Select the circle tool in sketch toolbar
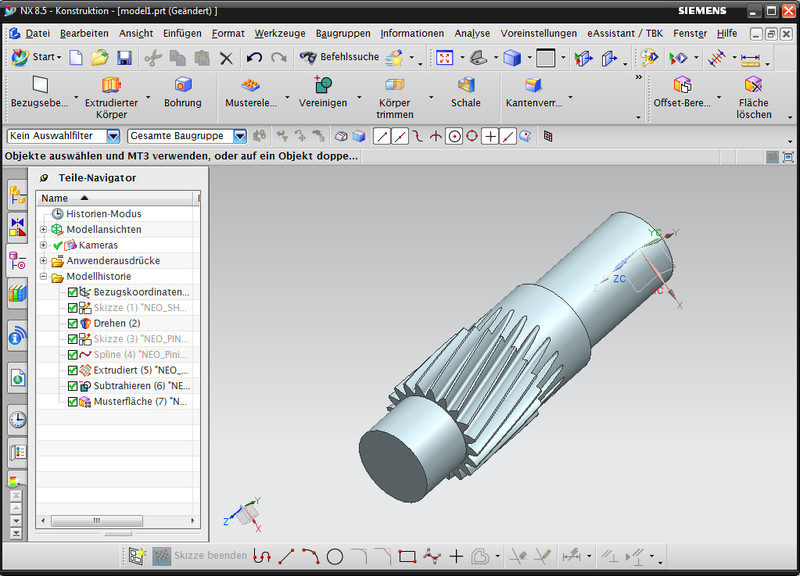Image resolution: width=800 pixels, height=576 pixels. pyautogui.click(x=335, y=556)
